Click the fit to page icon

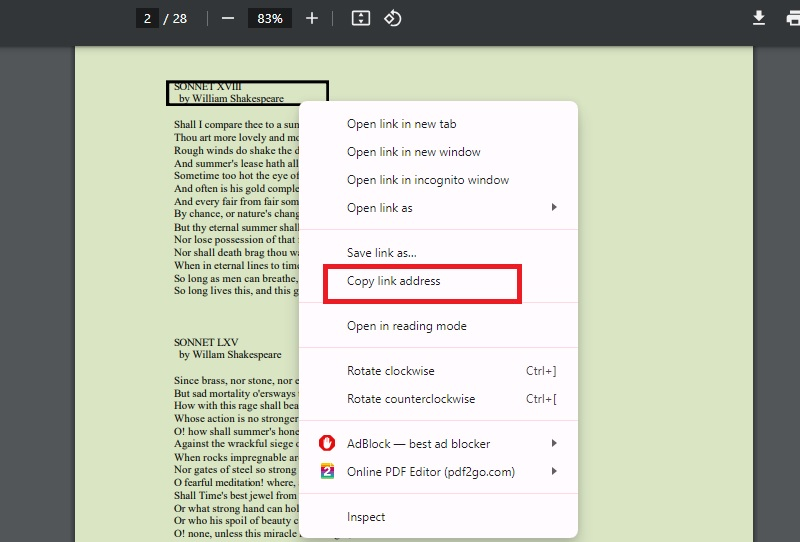coord(361,18)
